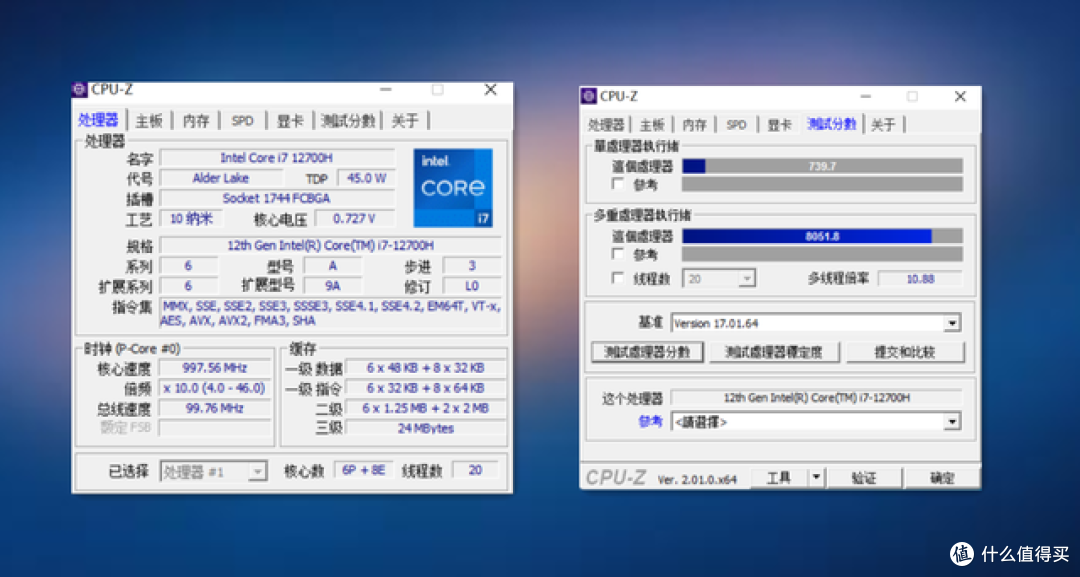Open the SPD tab in the left window

click(242, 121)
